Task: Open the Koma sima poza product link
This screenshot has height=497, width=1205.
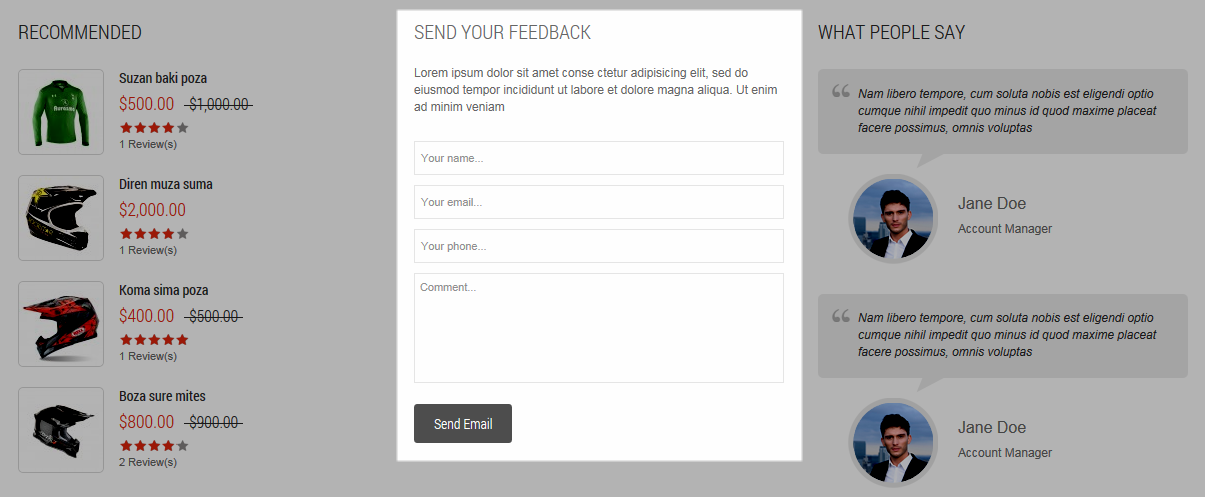Action: pyautogui.click(x=164, y=290)
